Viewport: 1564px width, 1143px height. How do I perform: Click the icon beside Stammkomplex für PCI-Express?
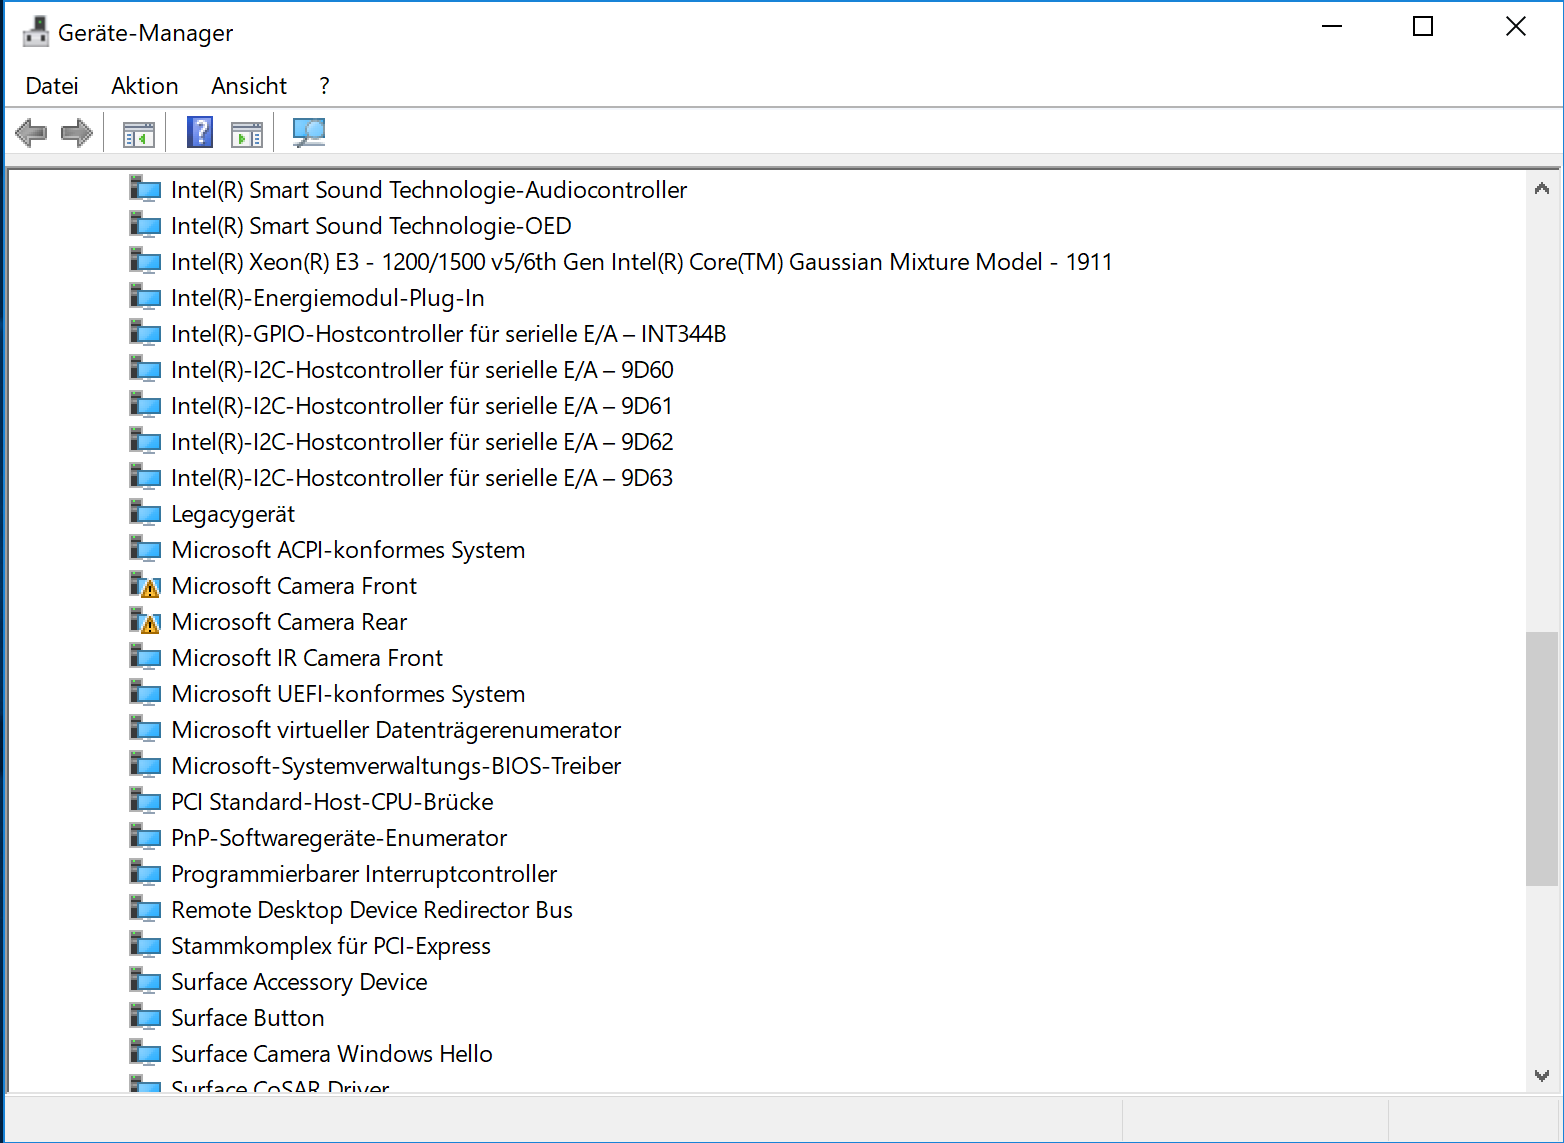coord(145,945)
